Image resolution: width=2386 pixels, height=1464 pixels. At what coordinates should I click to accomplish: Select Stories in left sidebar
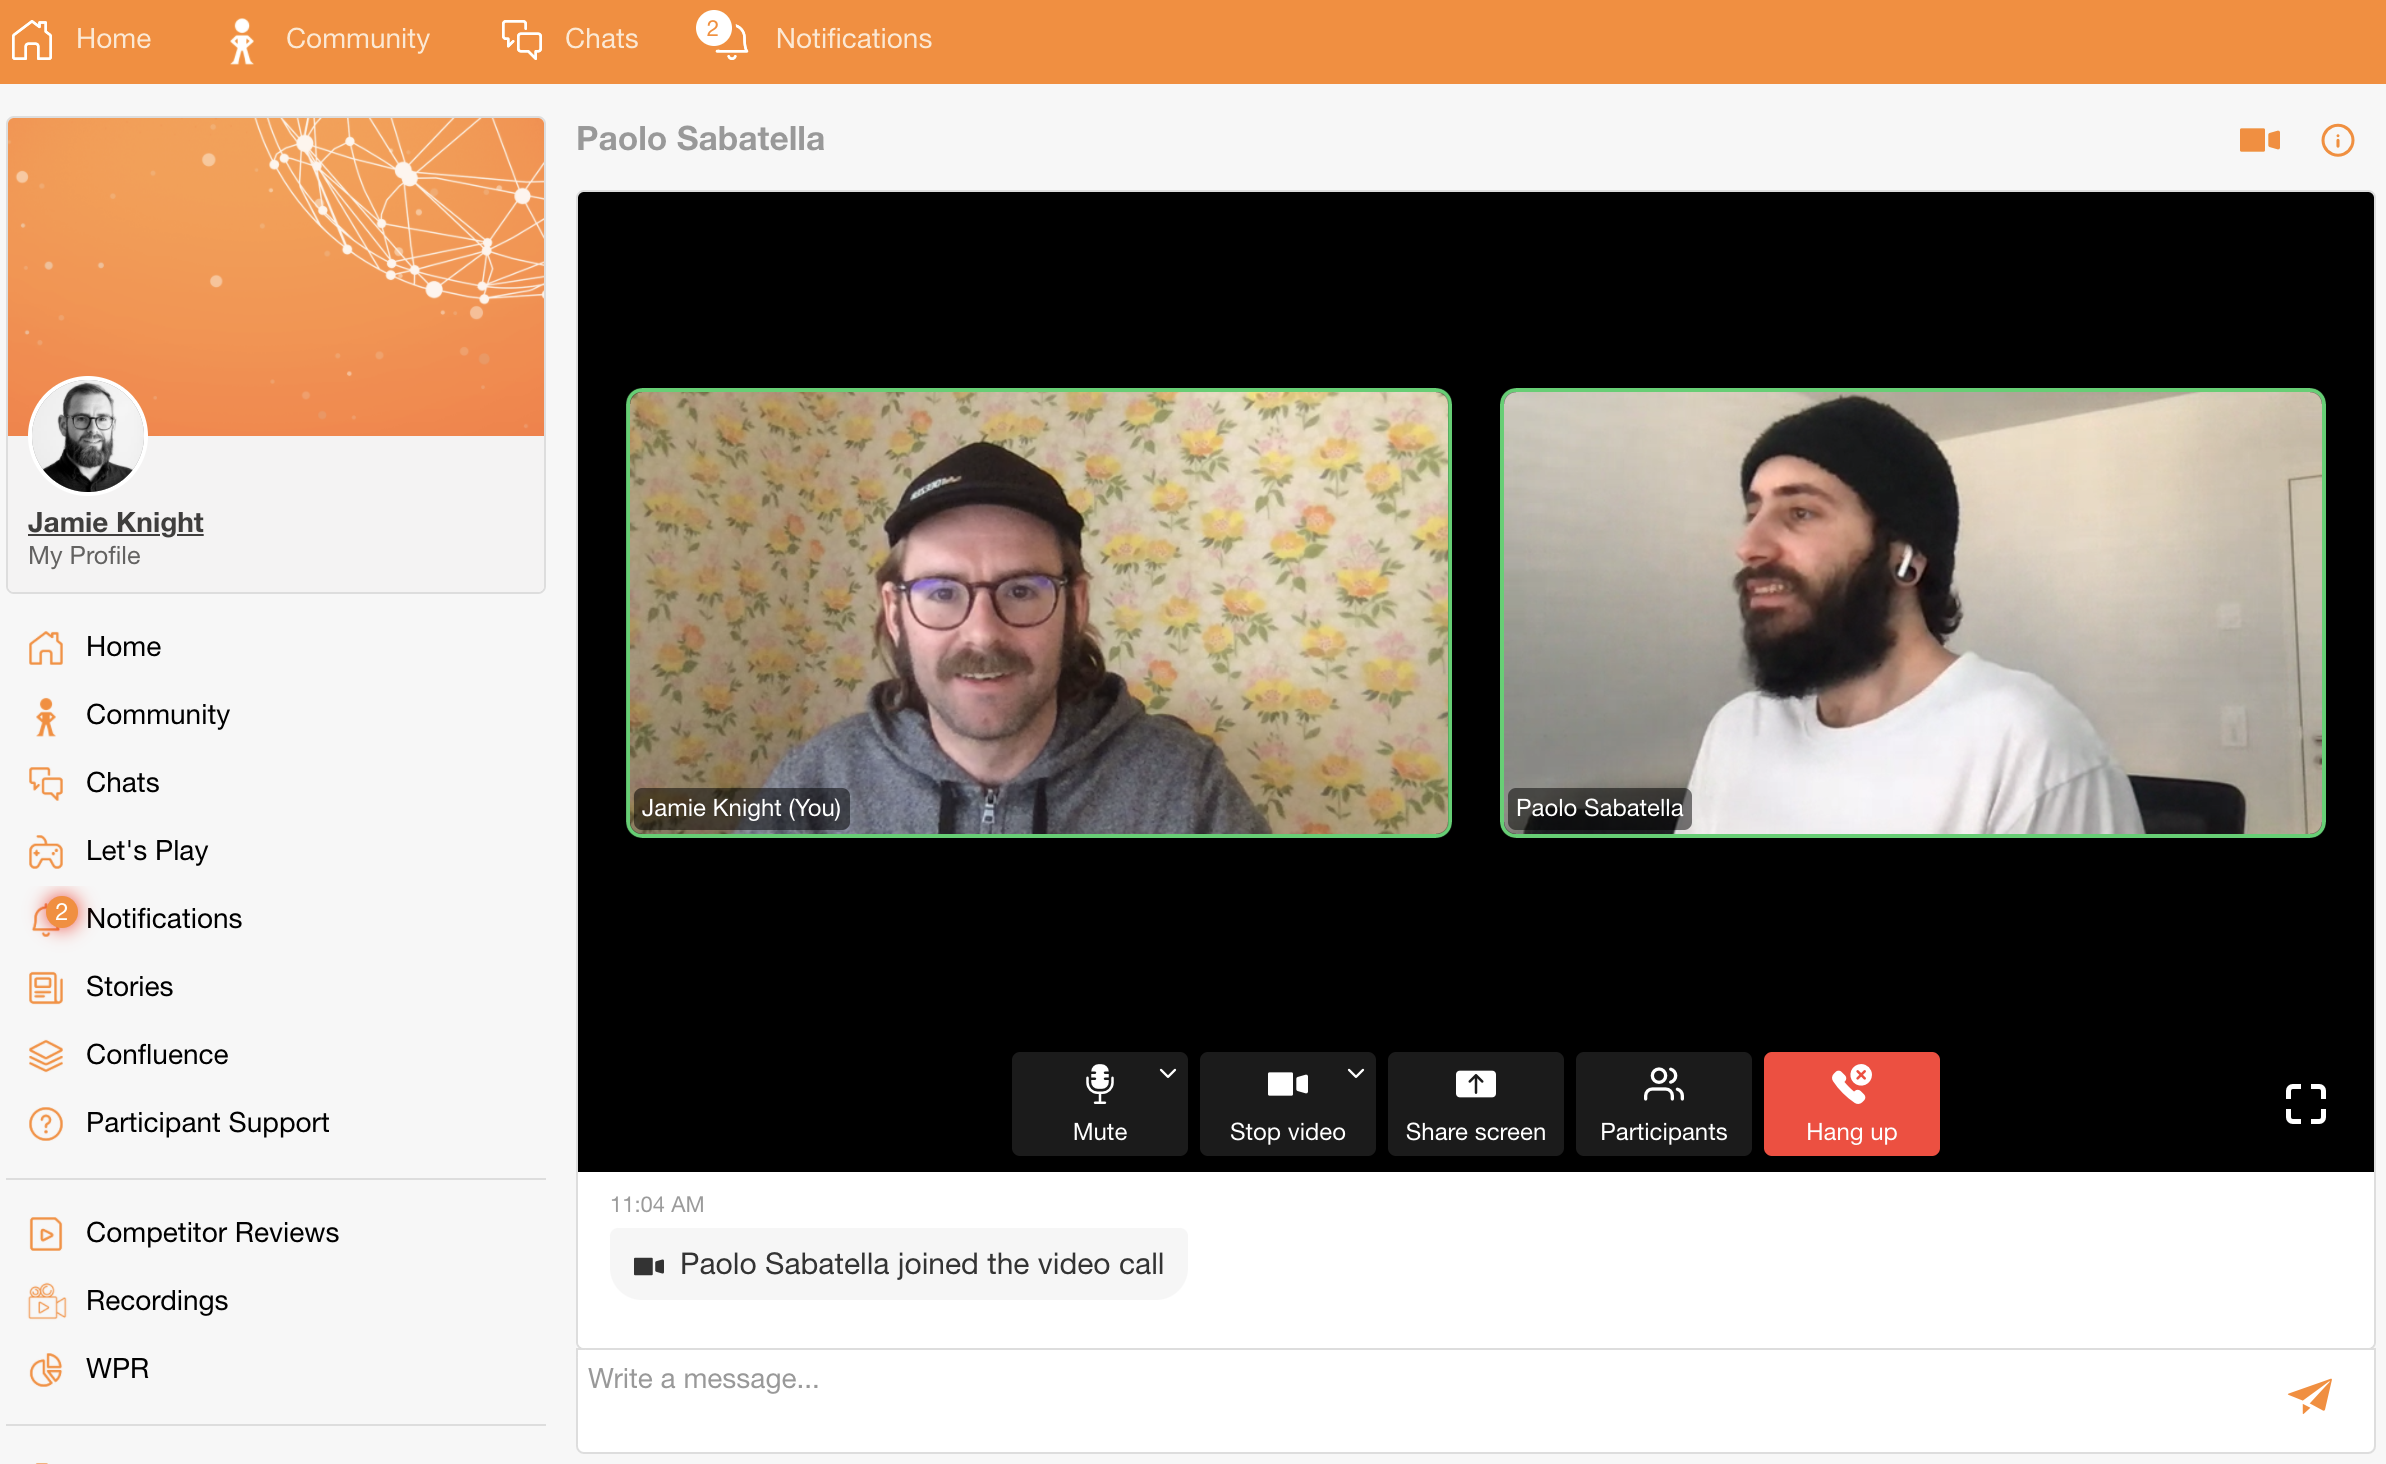click(x=129, y=987)
